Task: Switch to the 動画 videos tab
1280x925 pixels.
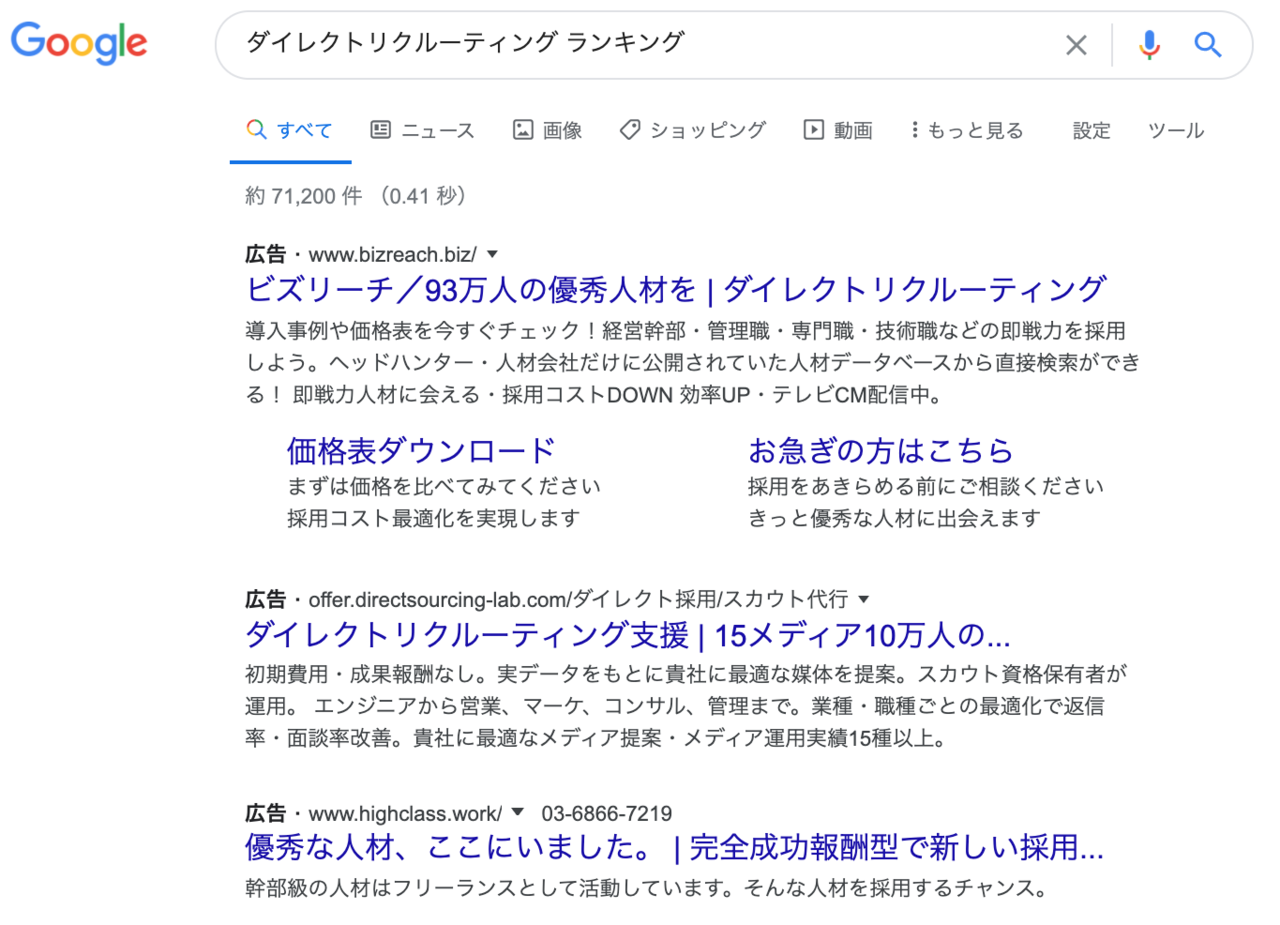Action: [838, 130]
